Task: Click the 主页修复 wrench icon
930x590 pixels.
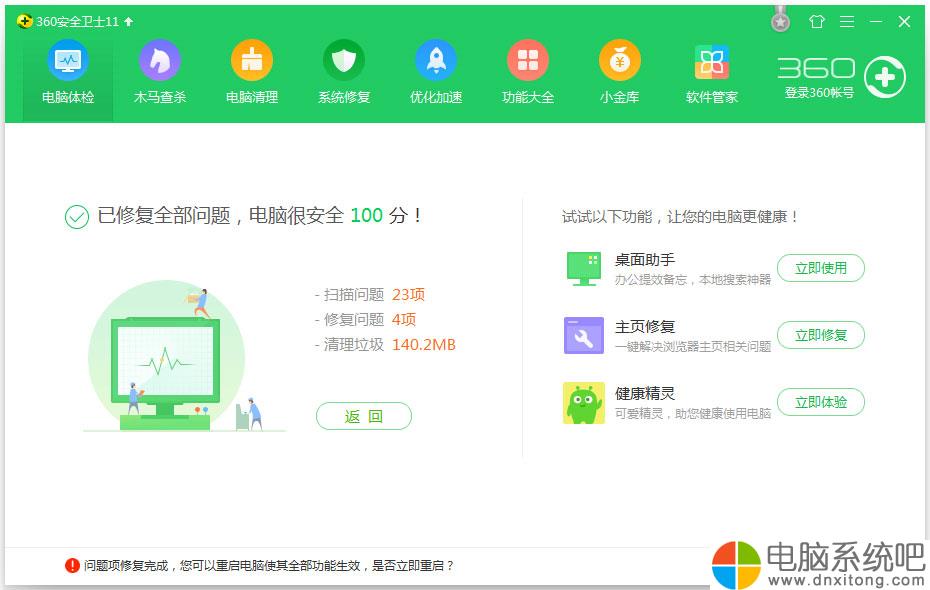Action: [584, 336]
